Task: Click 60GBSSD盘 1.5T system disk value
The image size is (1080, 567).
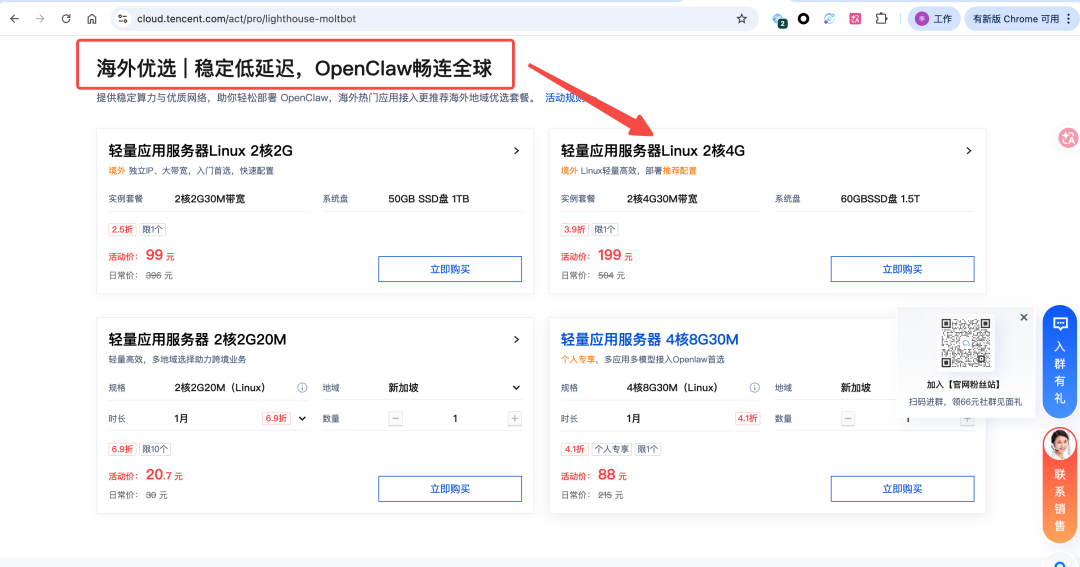Action: pos(880,199)
